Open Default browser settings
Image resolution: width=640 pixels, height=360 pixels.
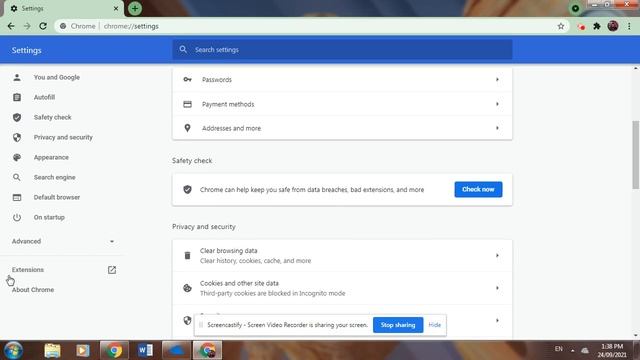[x=57, y=197]
